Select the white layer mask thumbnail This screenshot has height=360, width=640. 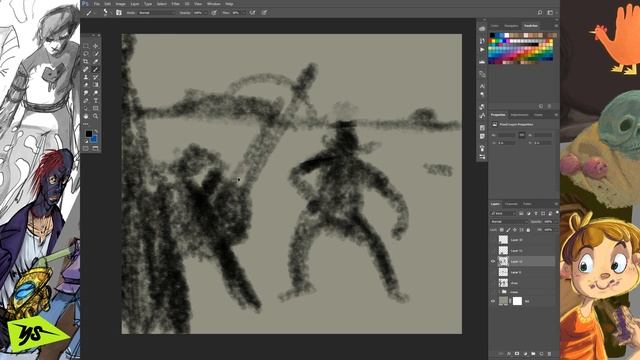(517, 301)
